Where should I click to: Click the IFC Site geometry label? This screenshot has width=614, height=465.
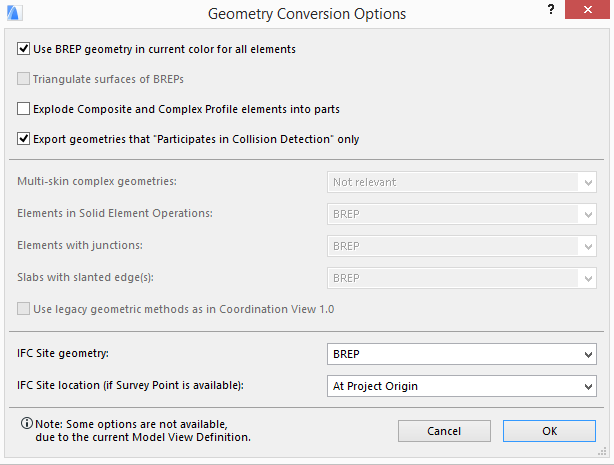tap(62, 354)
